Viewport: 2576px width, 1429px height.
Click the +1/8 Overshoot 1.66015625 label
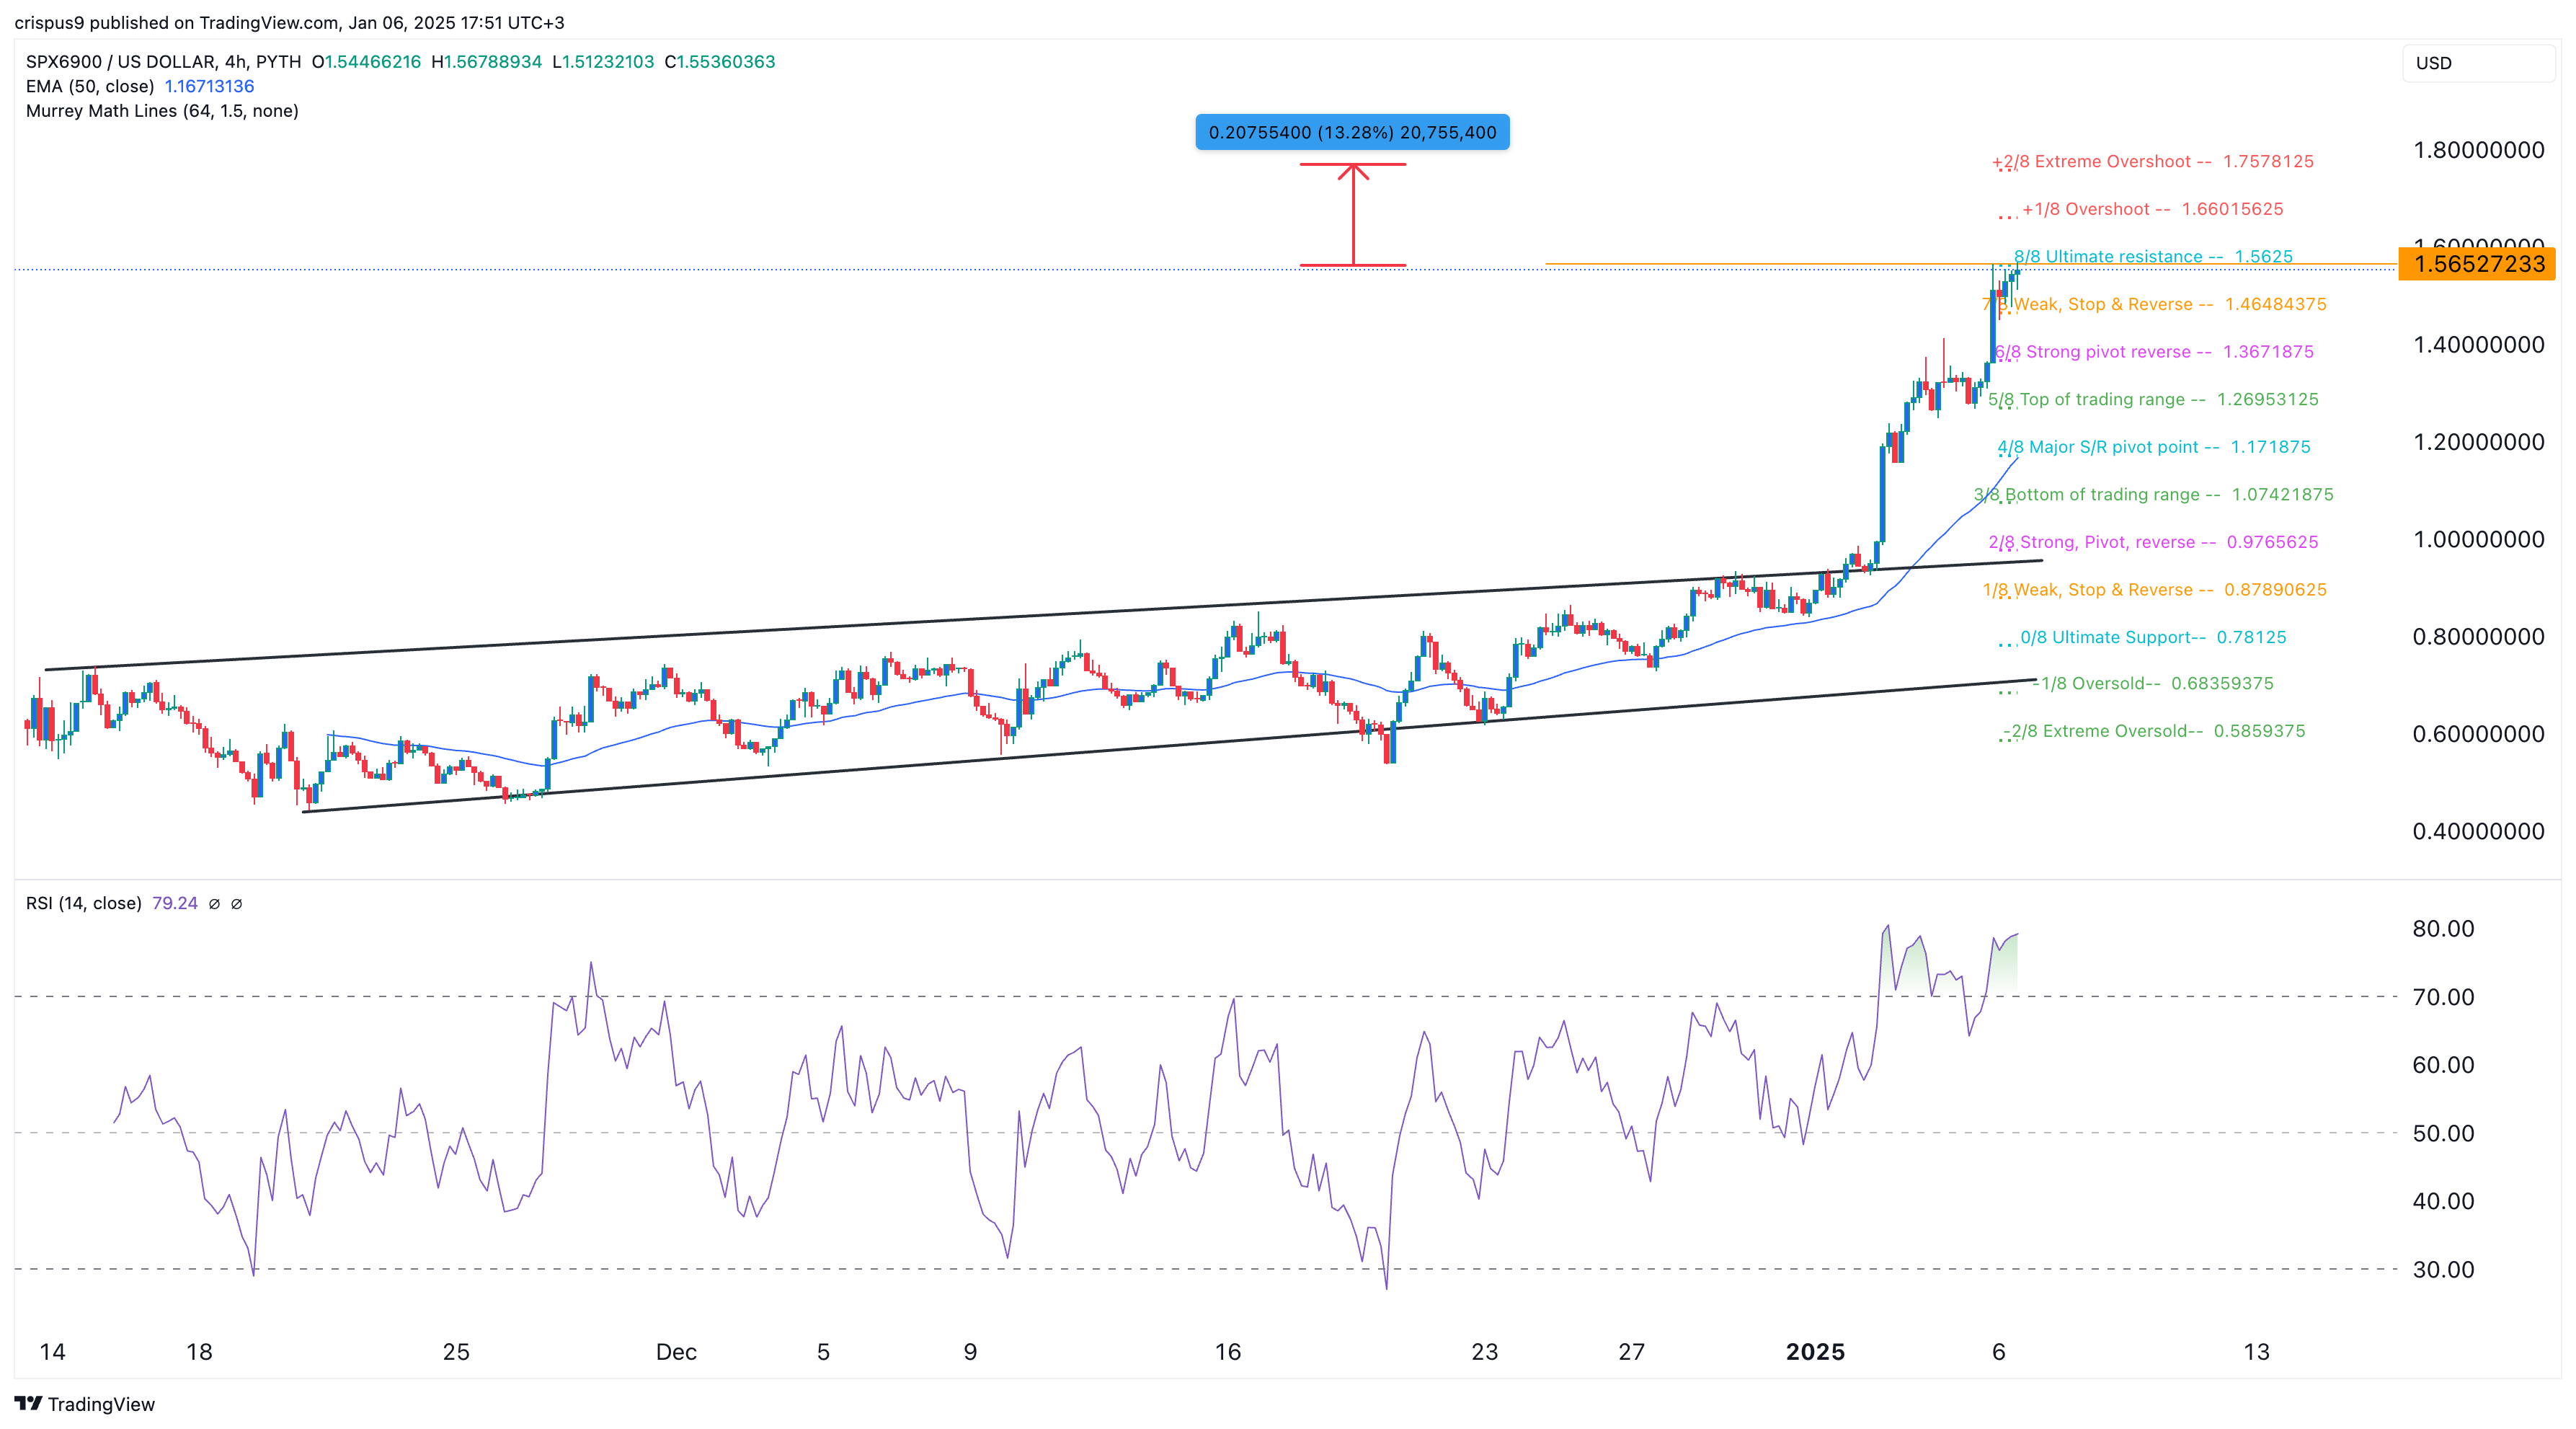click(x=2152, y=210)
